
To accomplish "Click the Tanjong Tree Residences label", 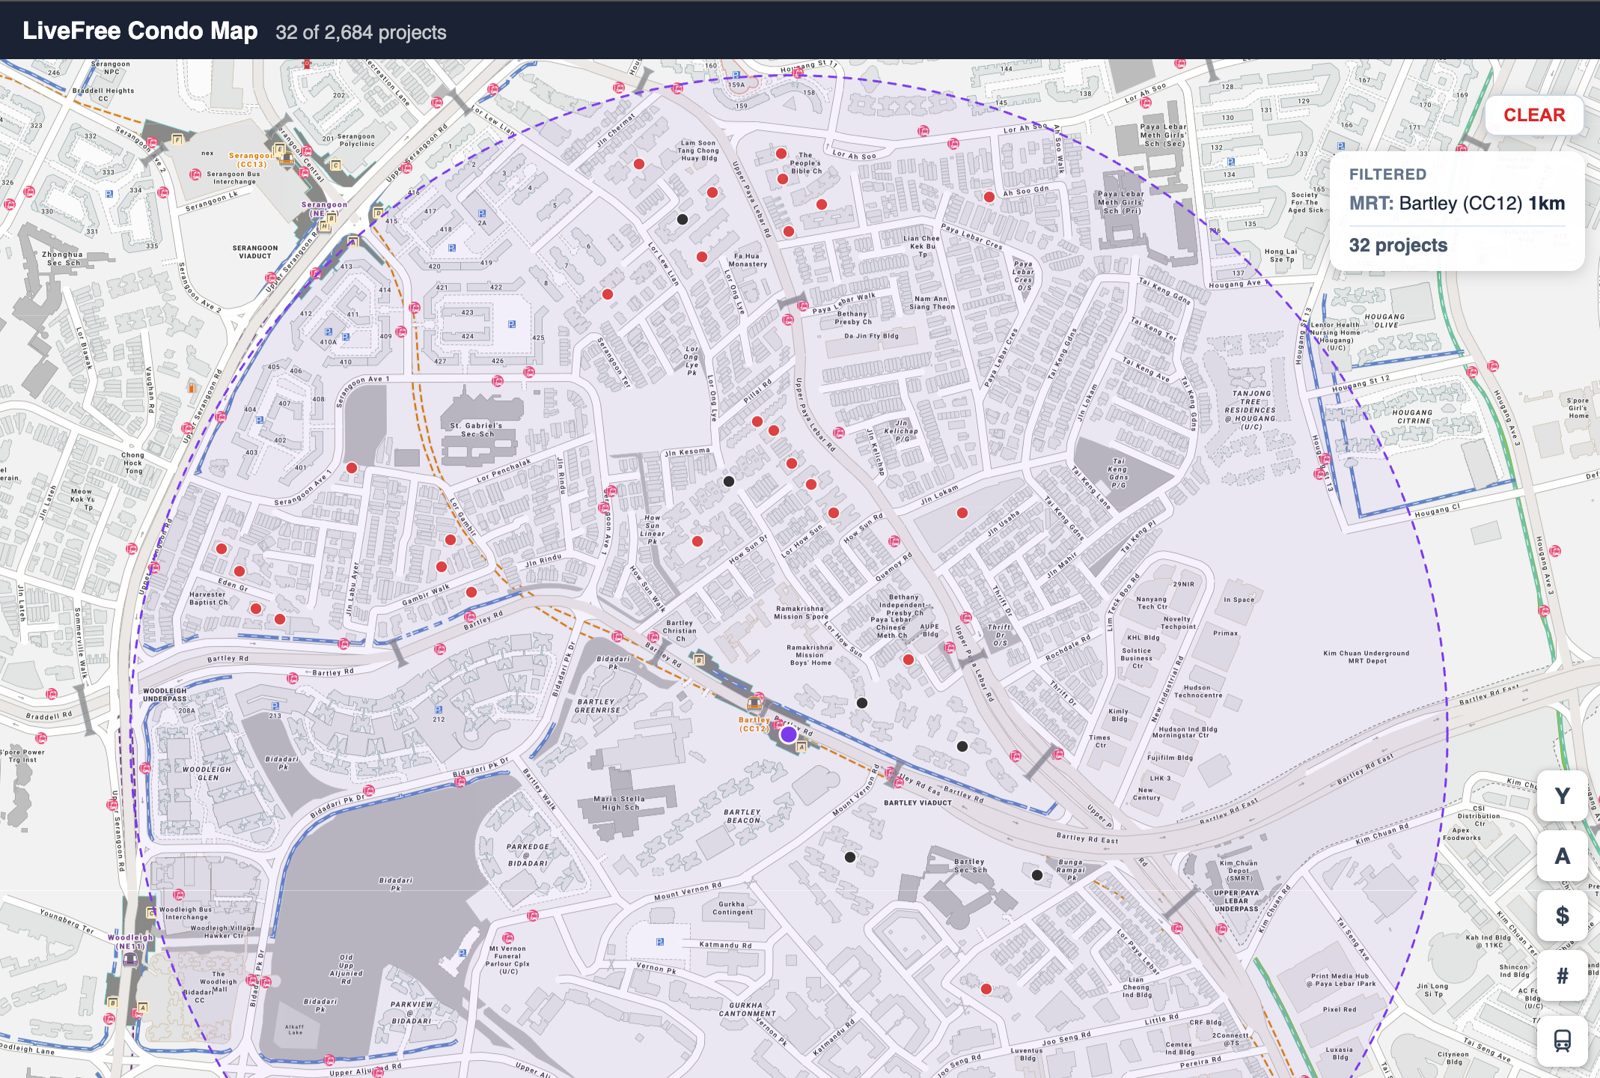I will coord(1250,410).
